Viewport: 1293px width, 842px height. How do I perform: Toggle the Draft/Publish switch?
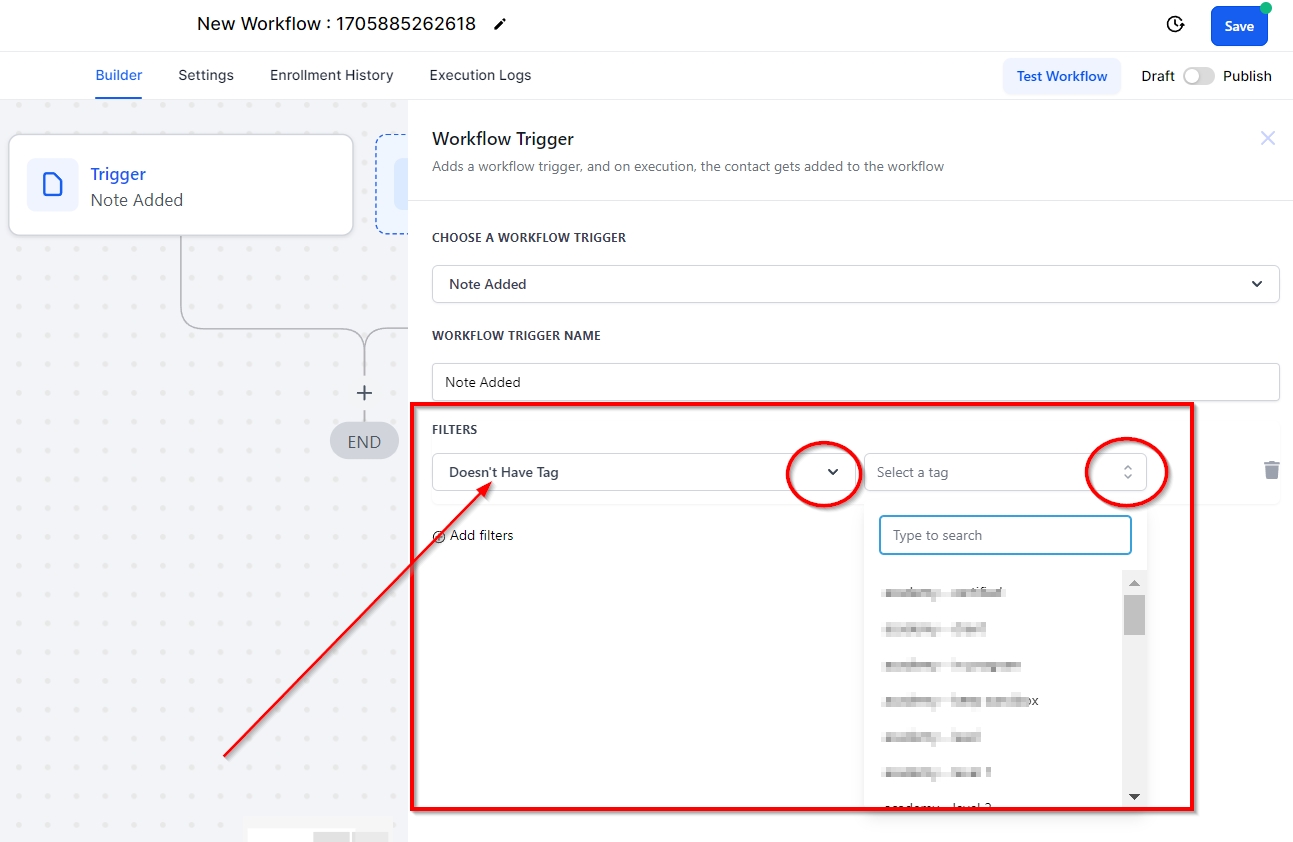pos(1198,76)
